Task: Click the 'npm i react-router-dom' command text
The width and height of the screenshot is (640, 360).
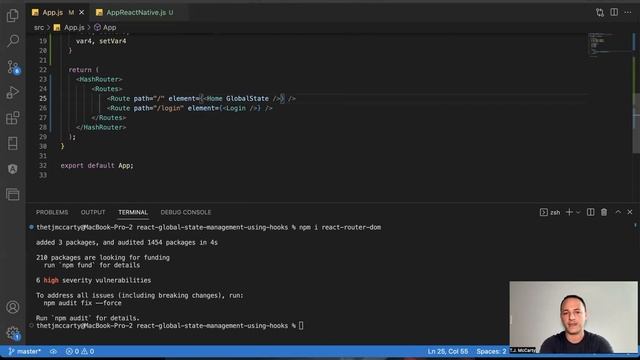Action: (340, 227)
